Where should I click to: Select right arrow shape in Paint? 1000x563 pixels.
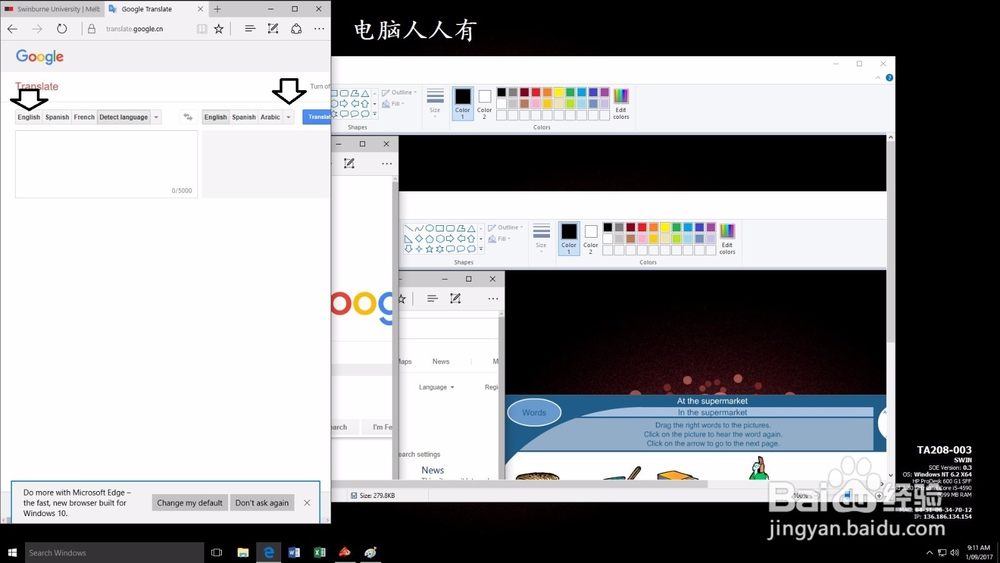[x=344, y=103]
